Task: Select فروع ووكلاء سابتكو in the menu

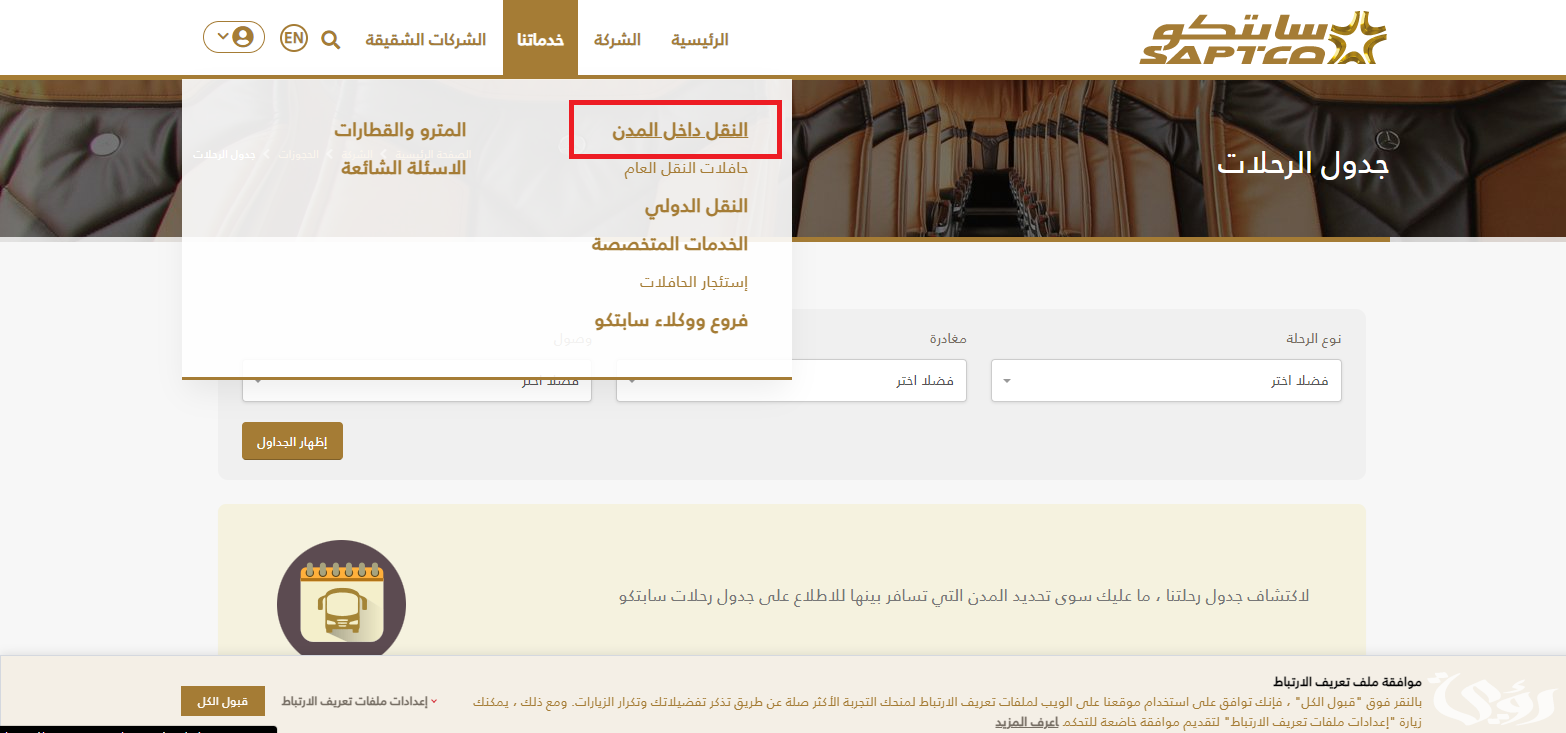Action: click(x=671, y=320)
